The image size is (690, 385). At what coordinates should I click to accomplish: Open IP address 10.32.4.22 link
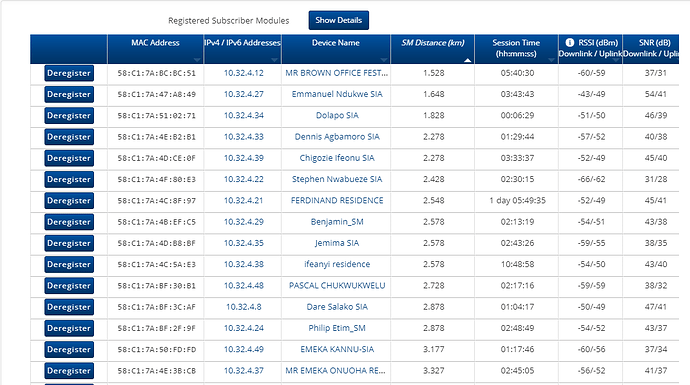(243, 179)
